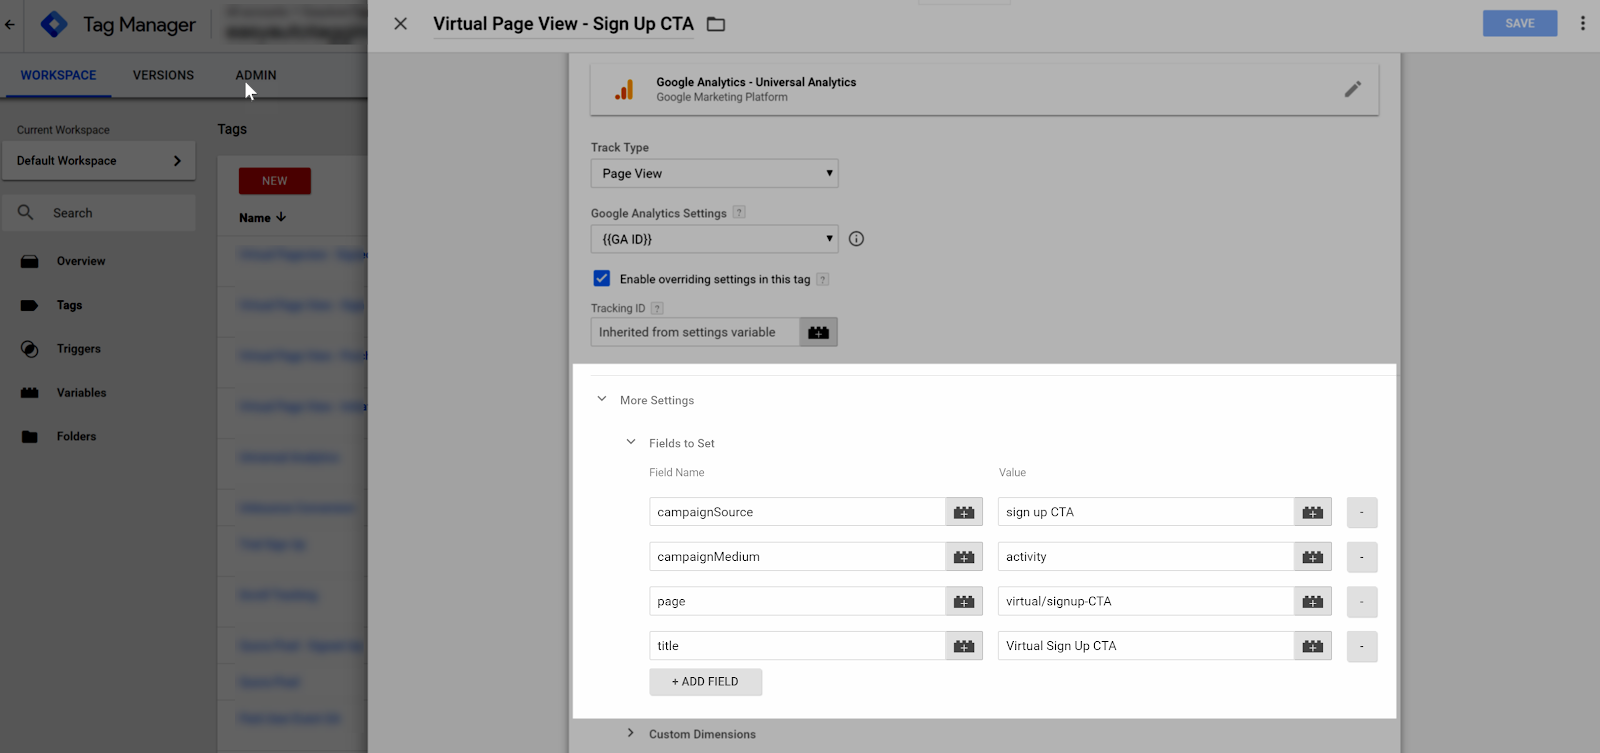Open Tags in the sidebar
Image resolution: width=1600 pixels, height=753 pixels.
click(69, 305)
